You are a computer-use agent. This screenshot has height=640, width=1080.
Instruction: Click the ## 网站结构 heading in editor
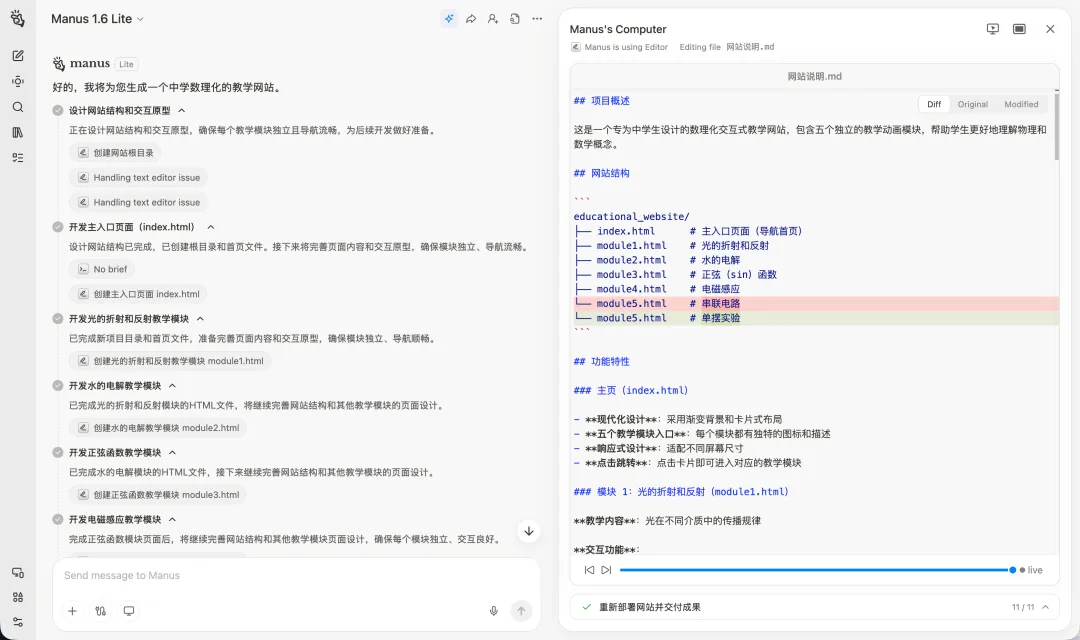tap(601, 173)
